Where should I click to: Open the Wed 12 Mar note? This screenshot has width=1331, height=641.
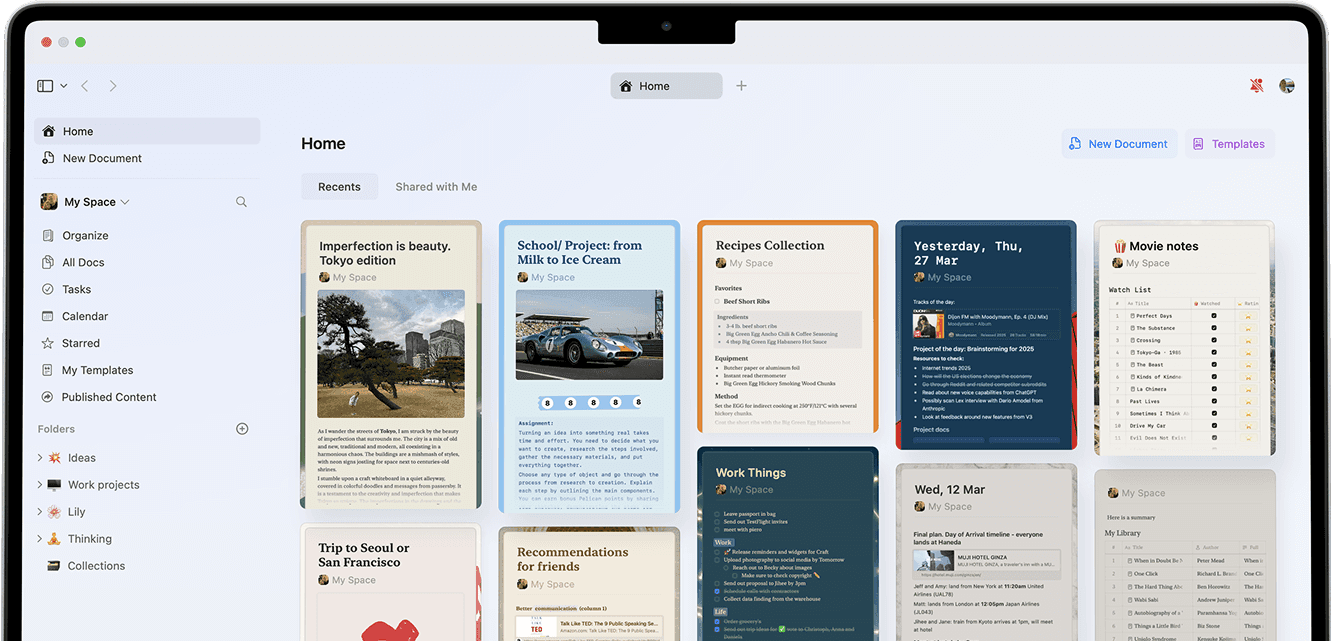985,552
